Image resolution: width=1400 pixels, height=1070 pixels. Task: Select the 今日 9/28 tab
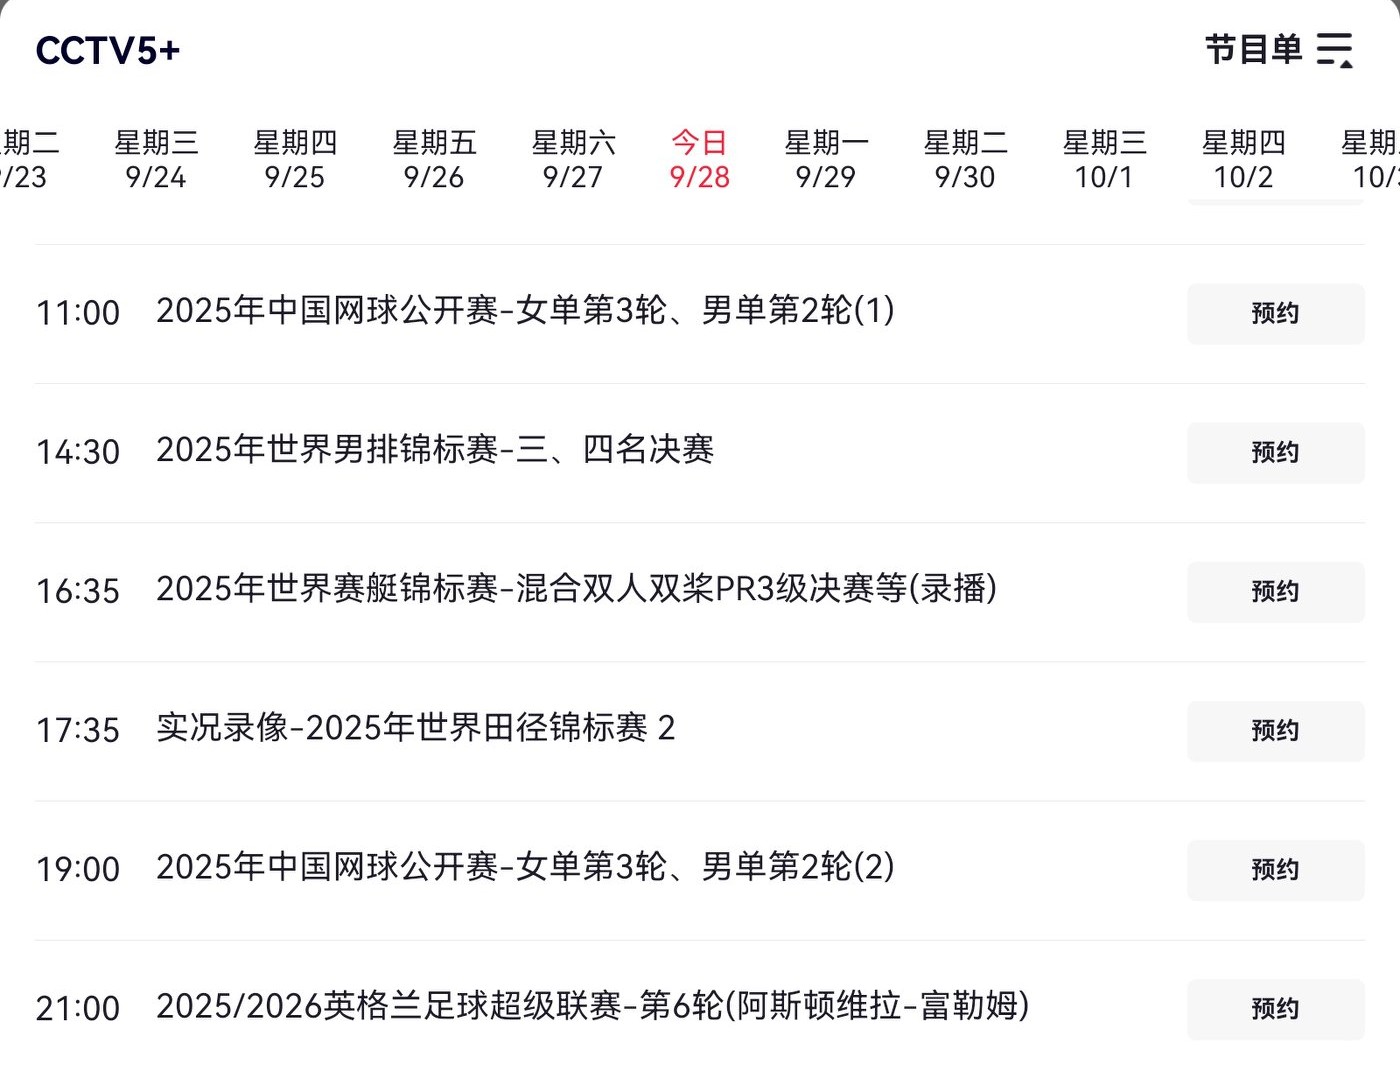tap(700, 160)
